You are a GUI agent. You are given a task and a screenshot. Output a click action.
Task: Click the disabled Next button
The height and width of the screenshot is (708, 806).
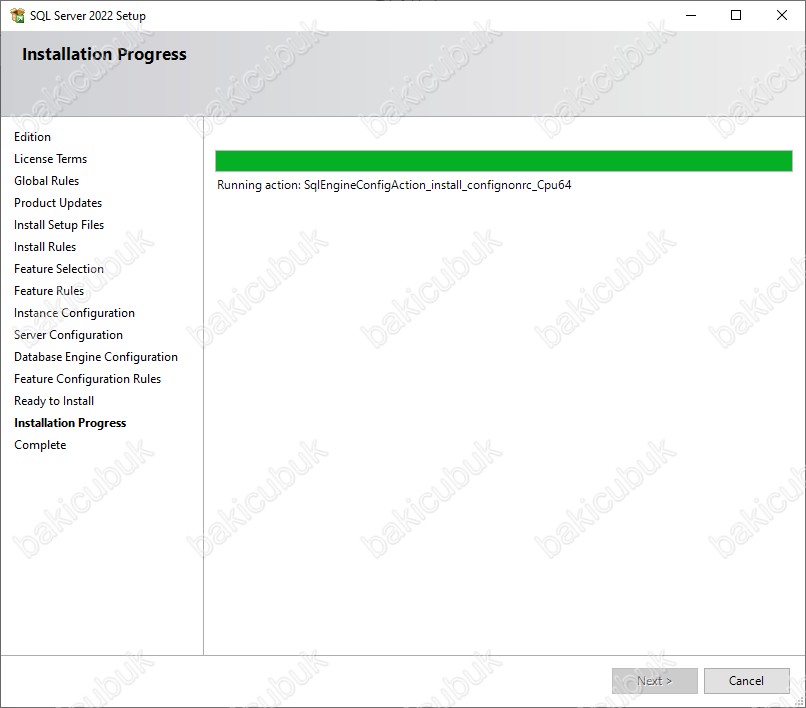point(654,681)
